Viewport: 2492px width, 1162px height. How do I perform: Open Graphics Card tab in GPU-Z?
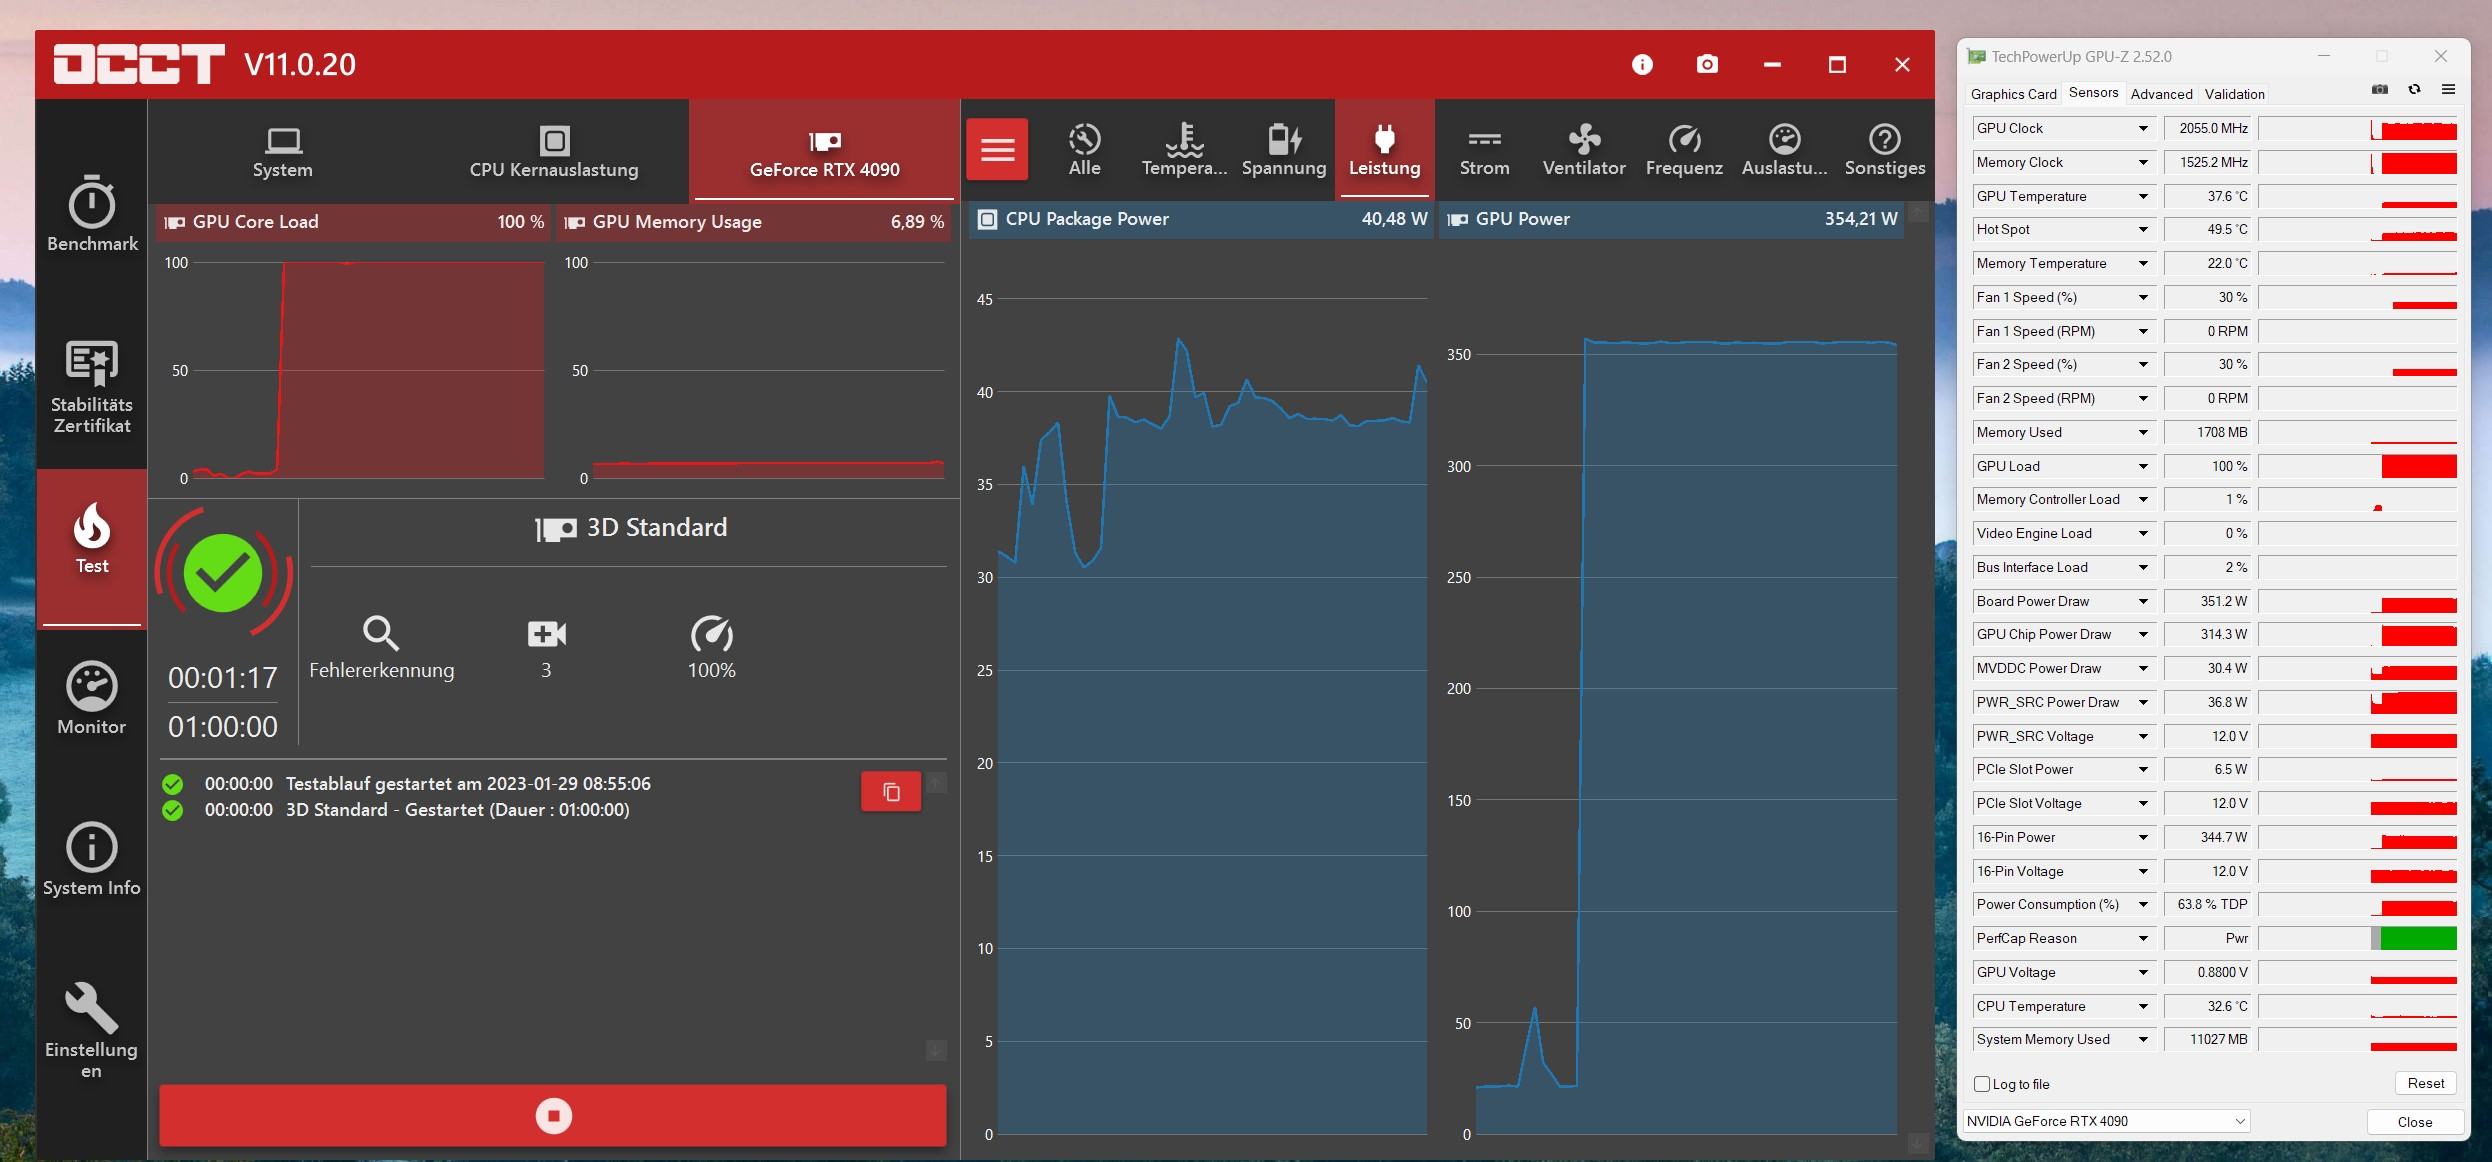click(2013, 94)
